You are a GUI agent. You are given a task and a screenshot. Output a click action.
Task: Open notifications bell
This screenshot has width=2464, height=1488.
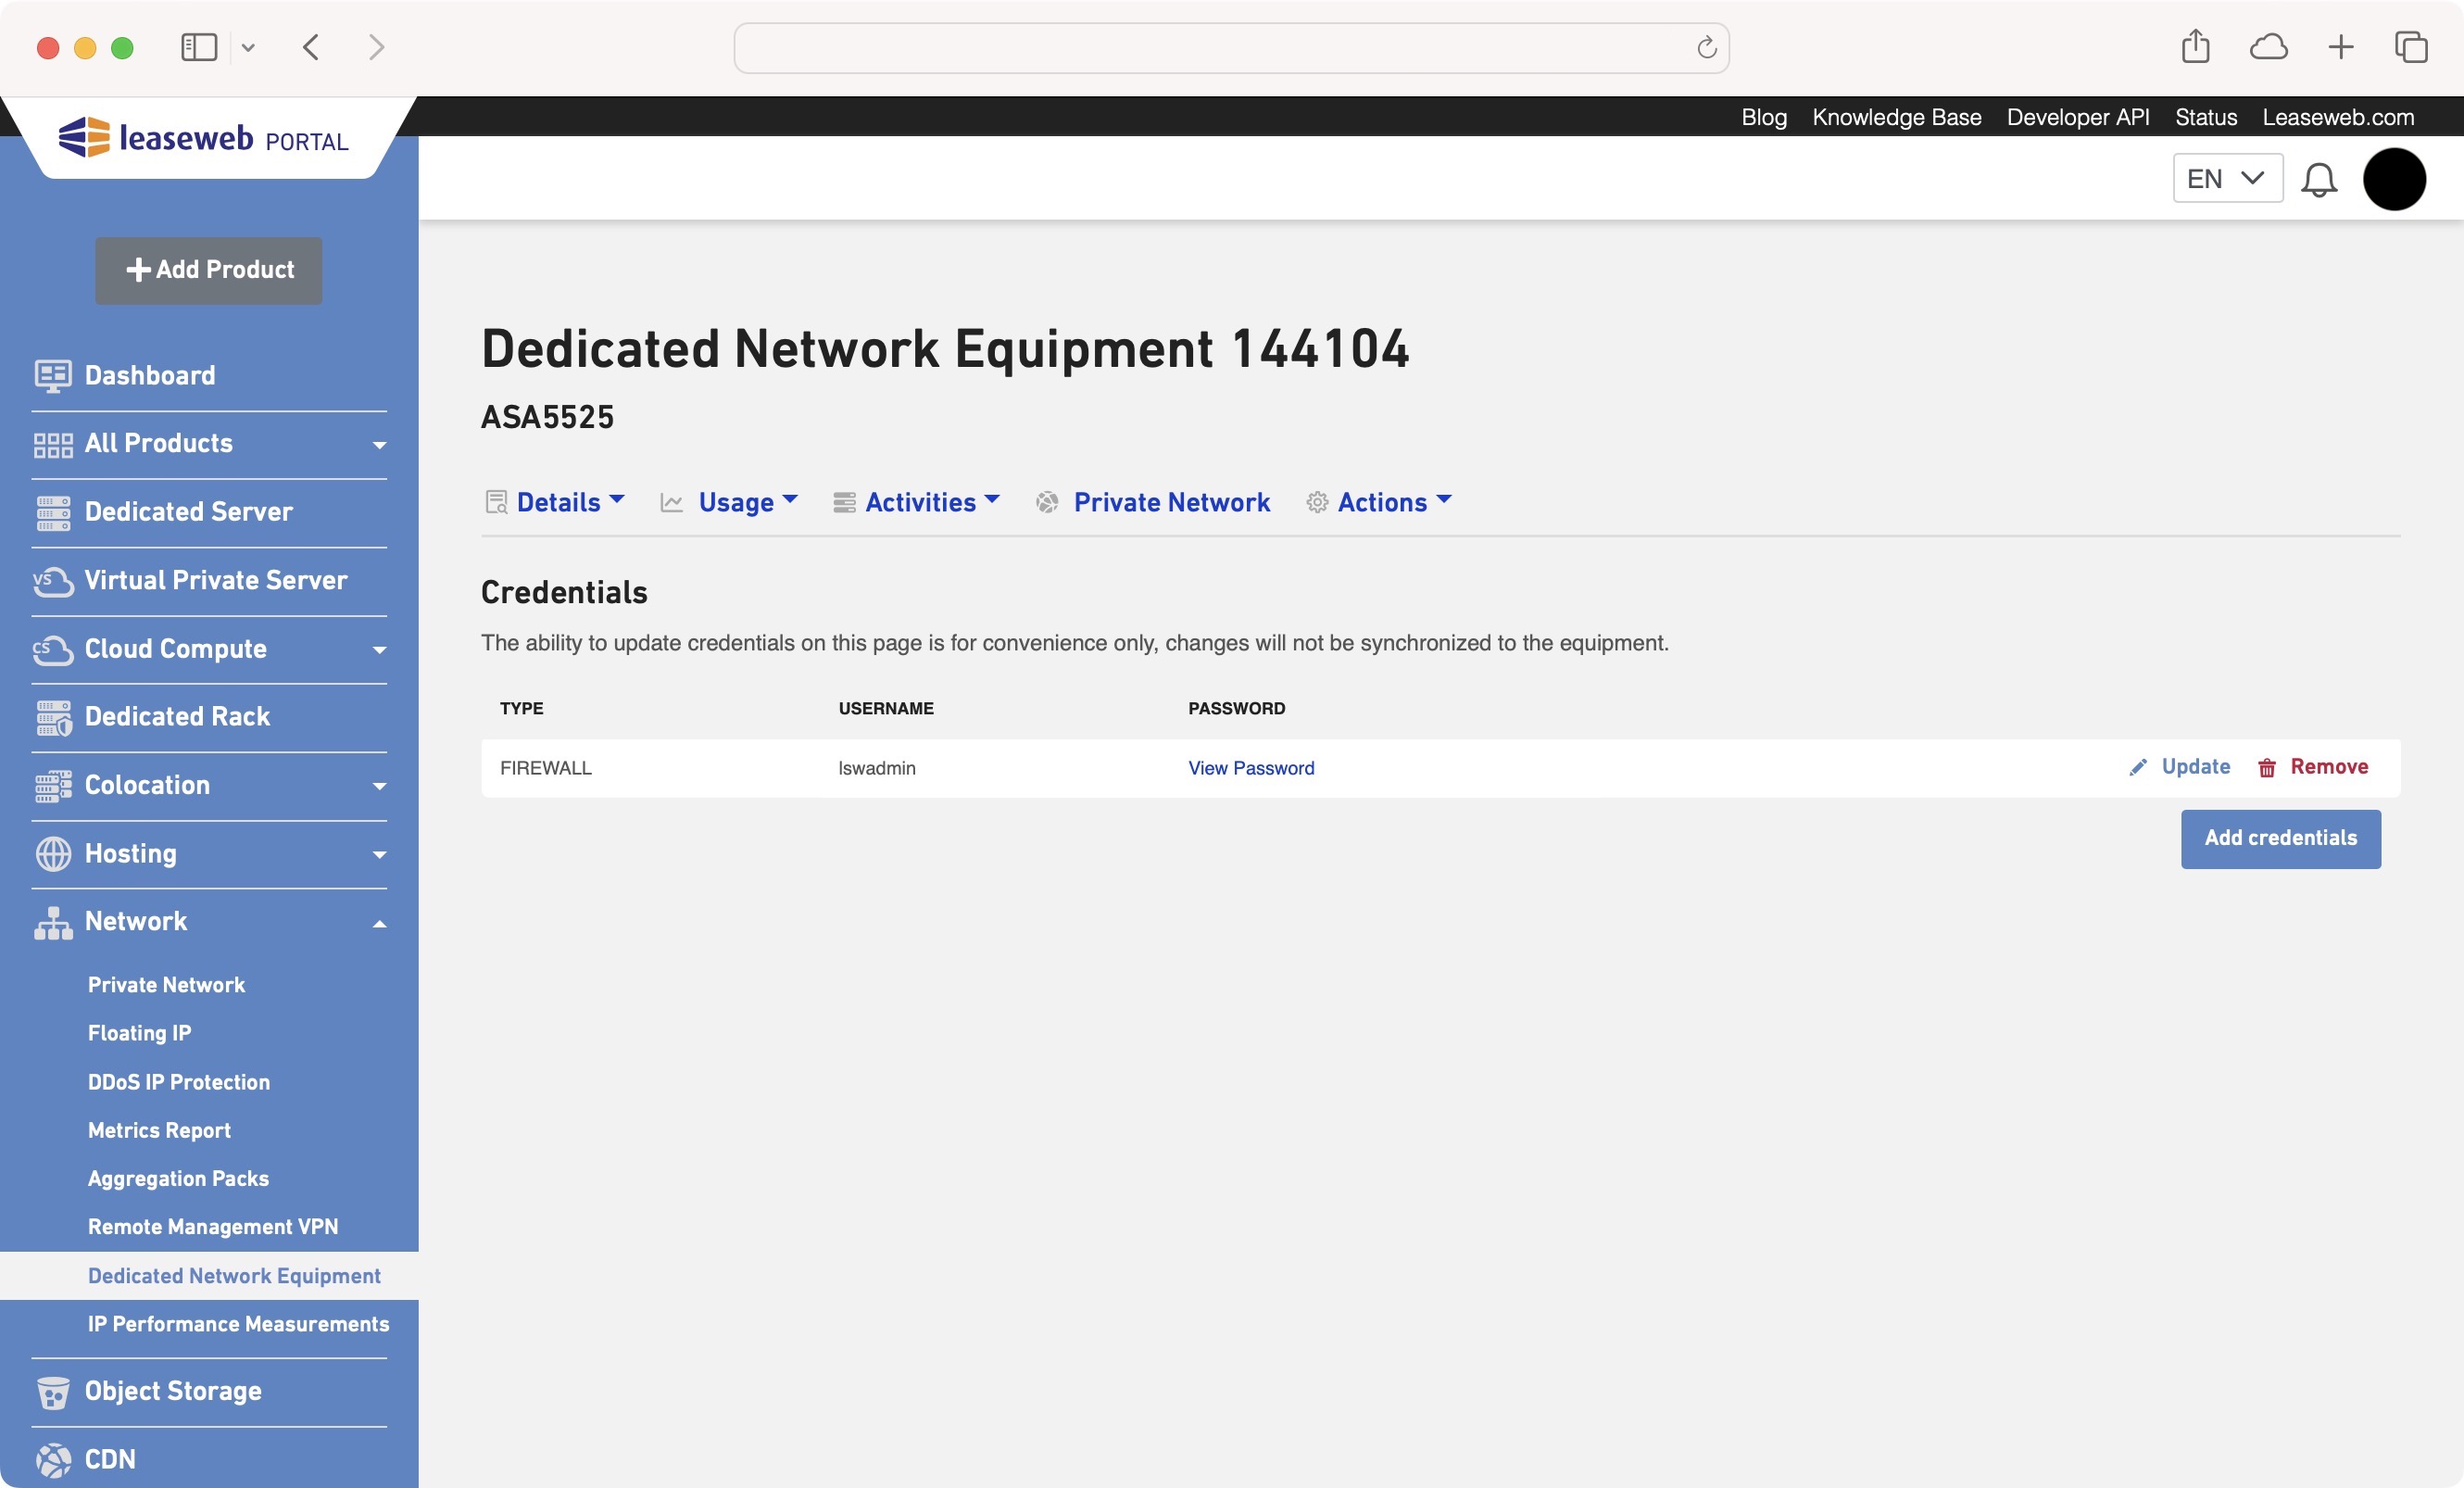tap(2319, 180)
